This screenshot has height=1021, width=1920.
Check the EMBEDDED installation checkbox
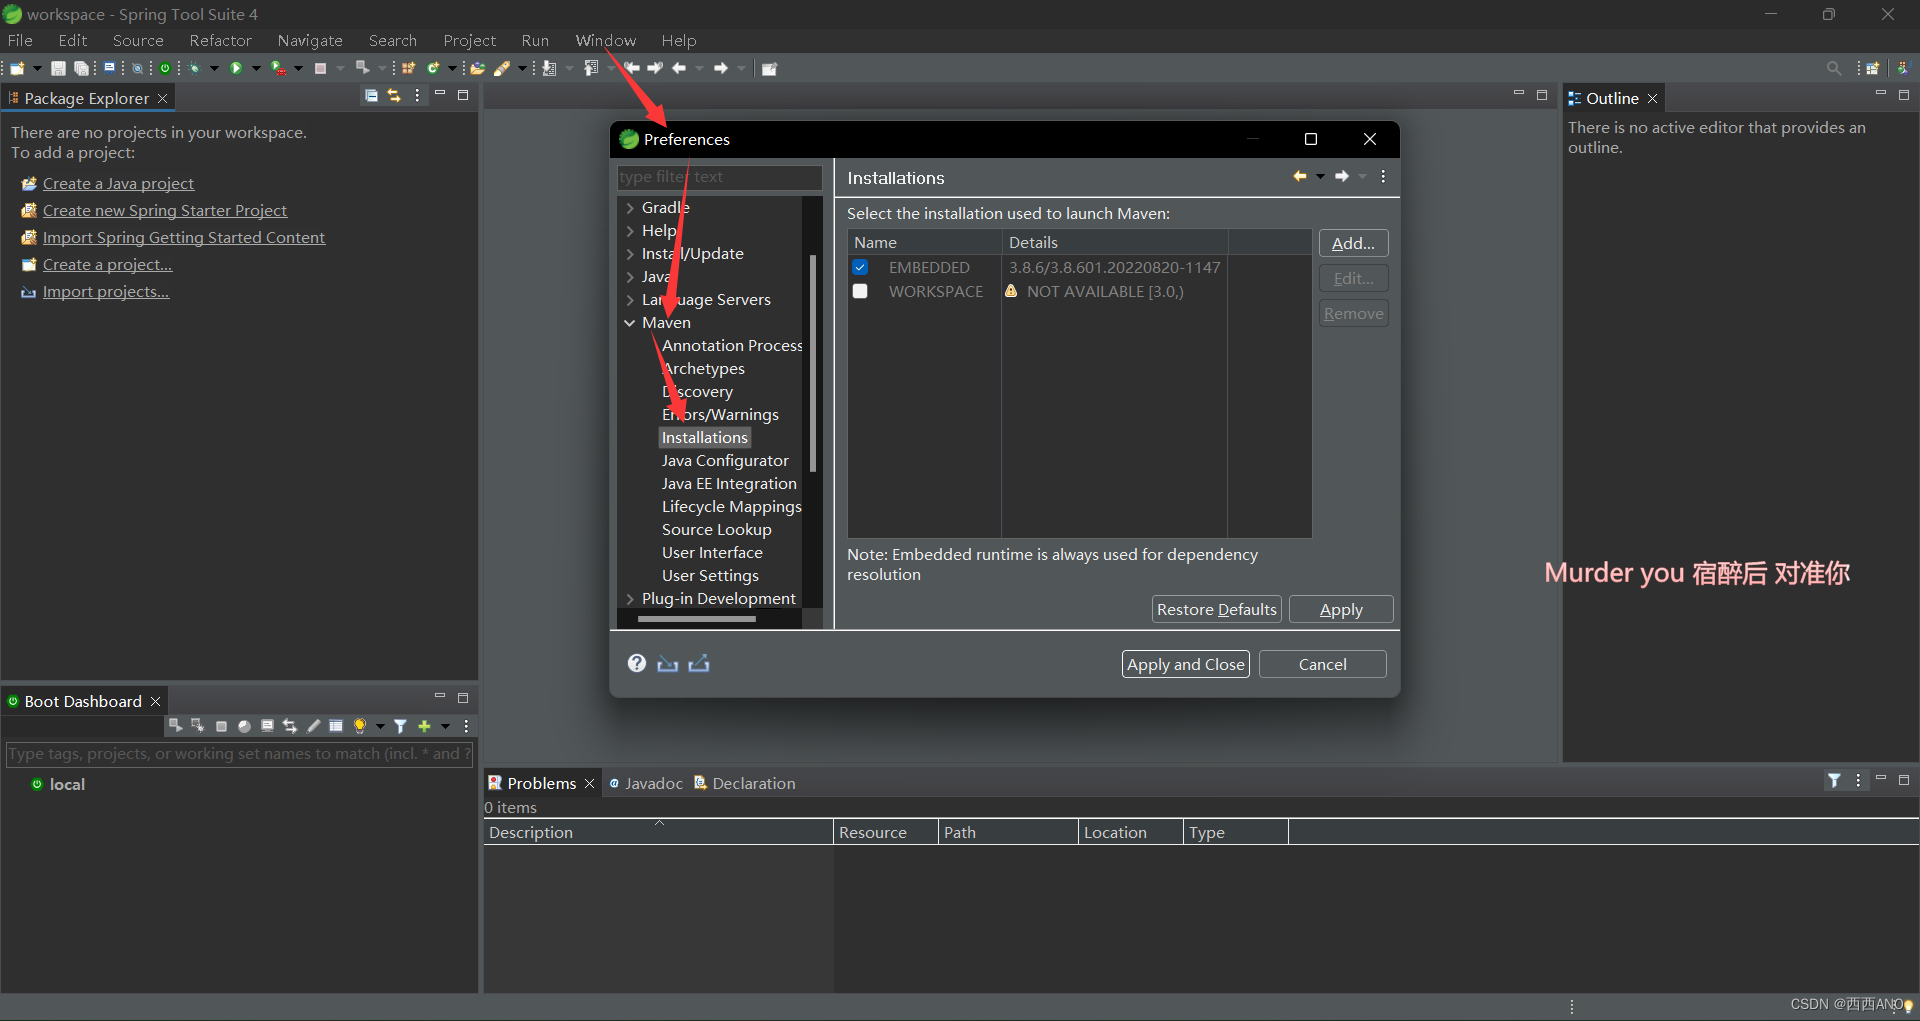point(860,267)
